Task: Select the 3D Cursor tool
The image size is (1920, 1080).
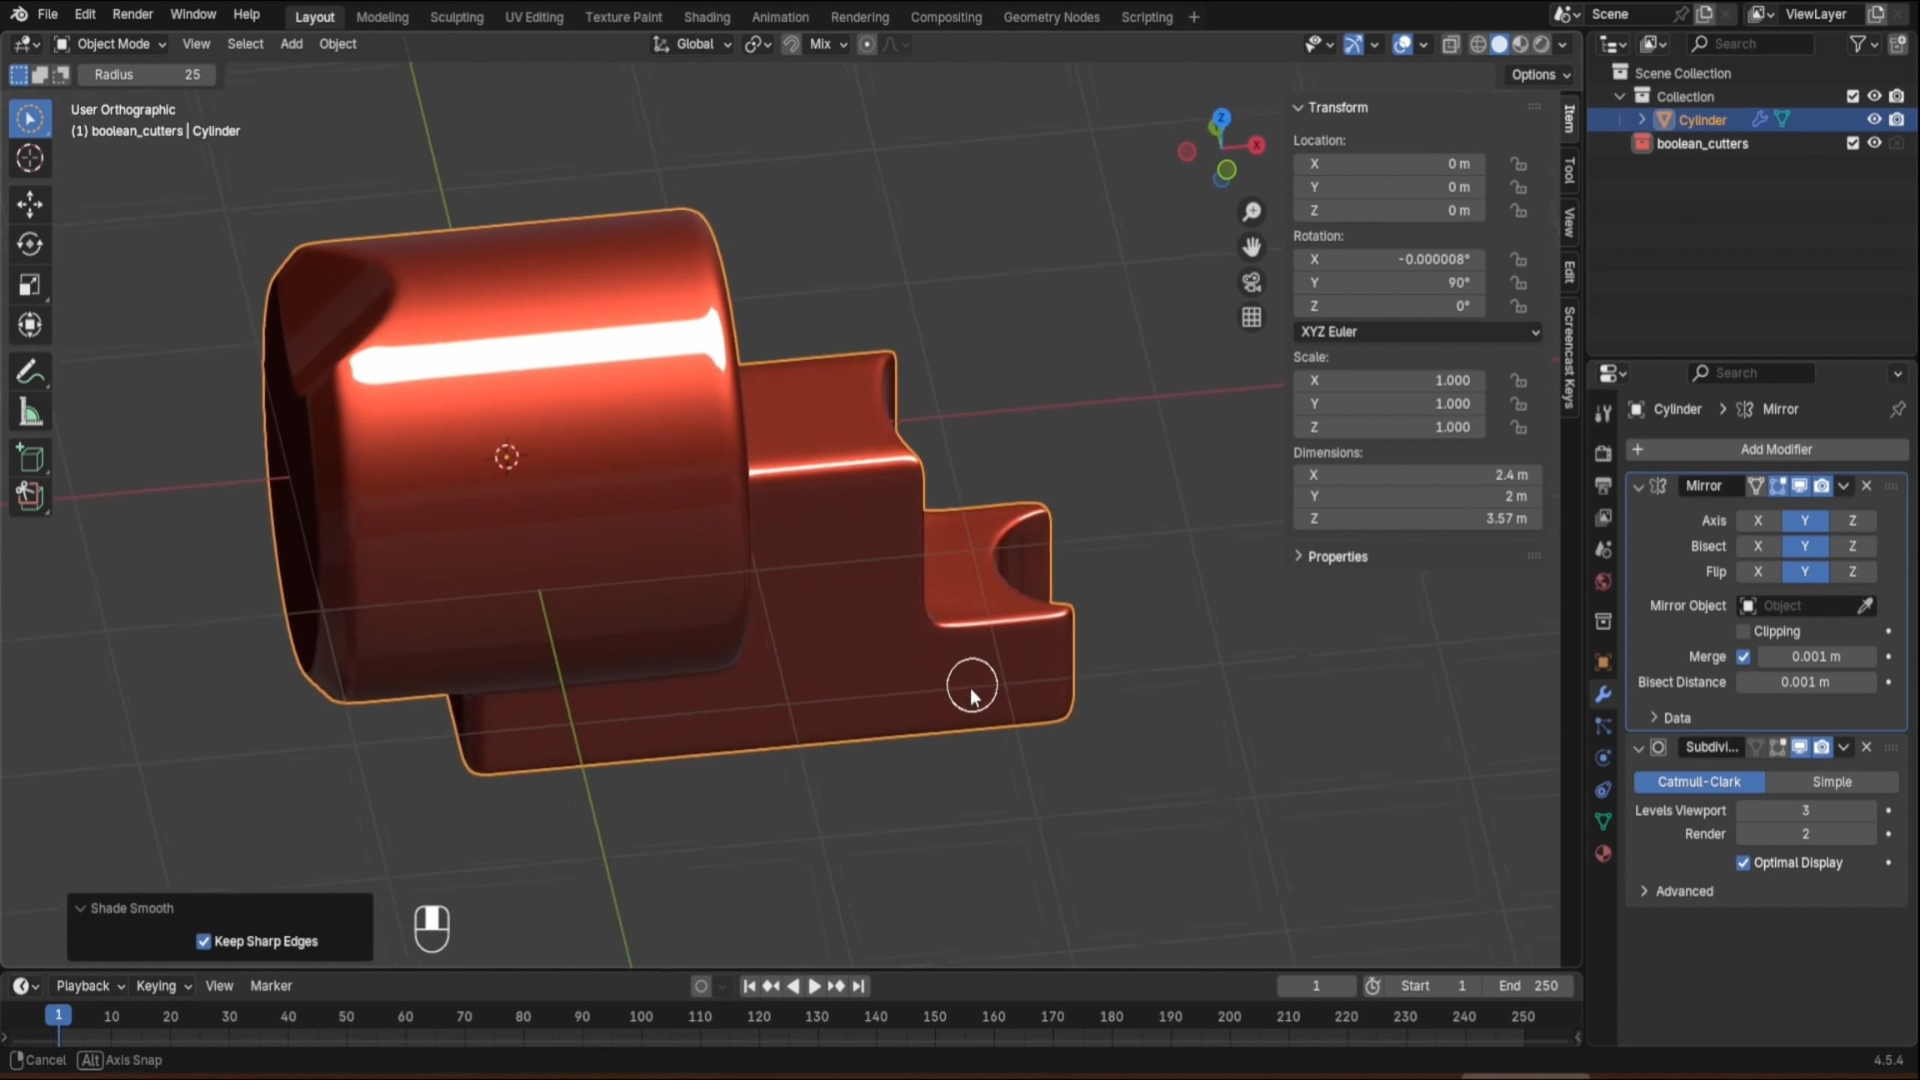Action: click(x=29, y=158)
